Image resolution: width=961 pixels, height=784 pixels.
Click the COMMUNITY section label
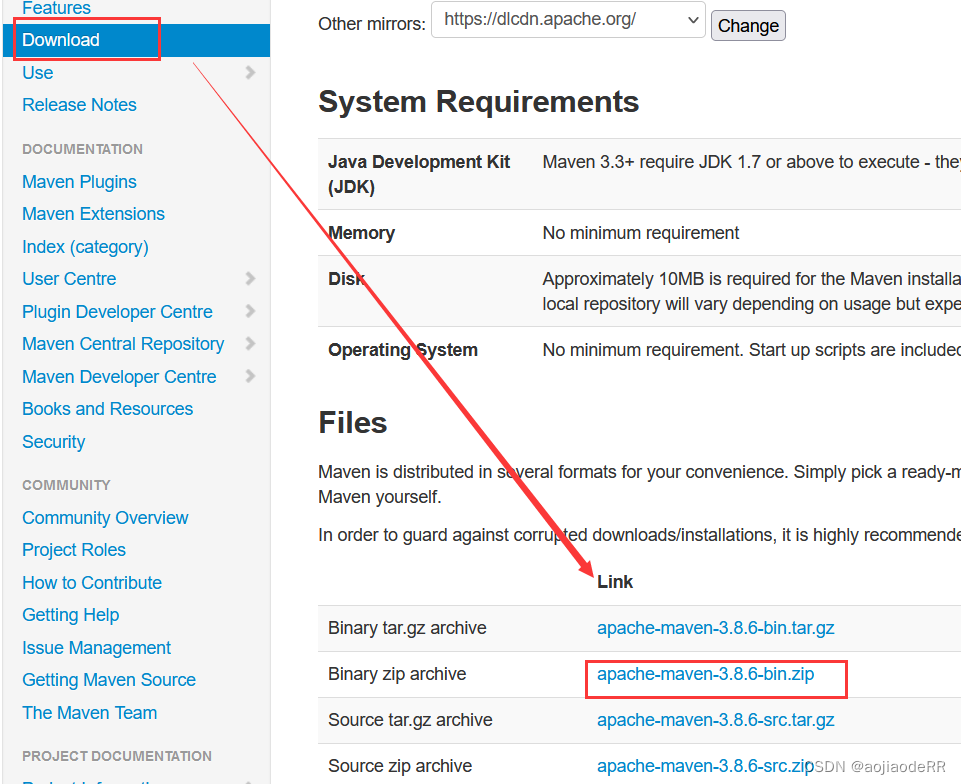click(66, 485)
